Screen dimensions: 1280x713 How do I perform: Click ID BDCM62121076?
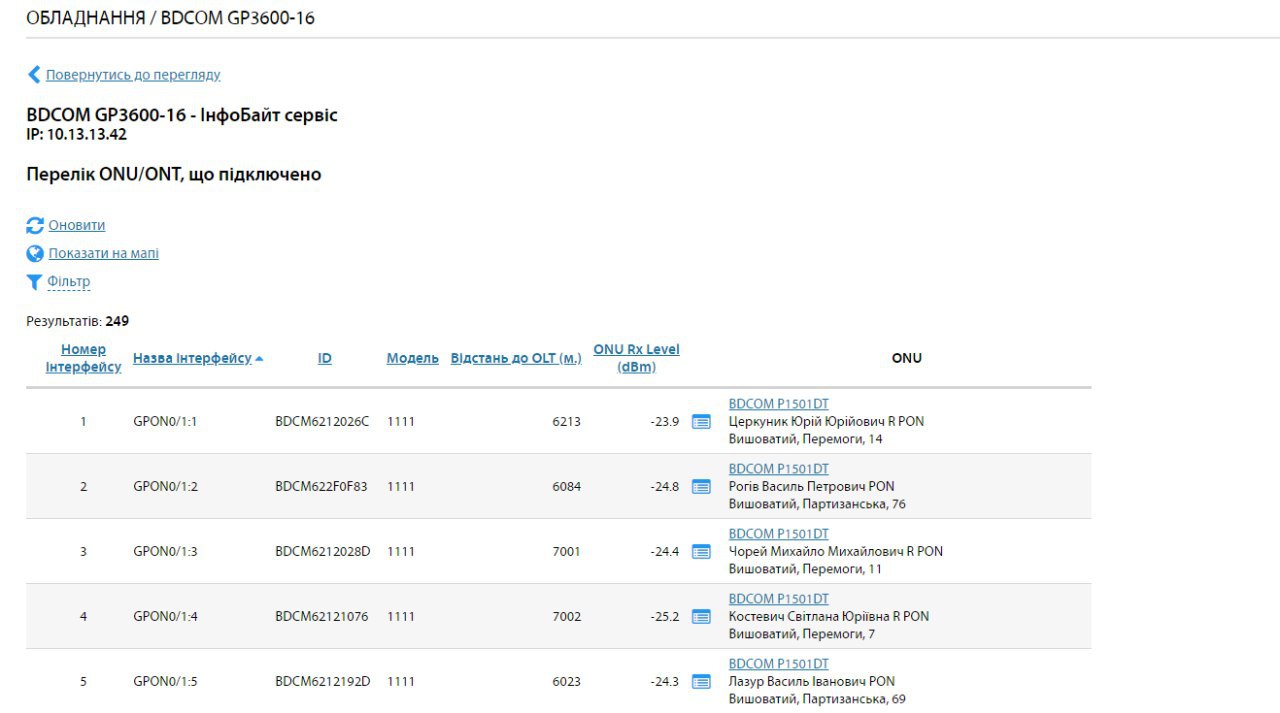(x=321, y=617)
